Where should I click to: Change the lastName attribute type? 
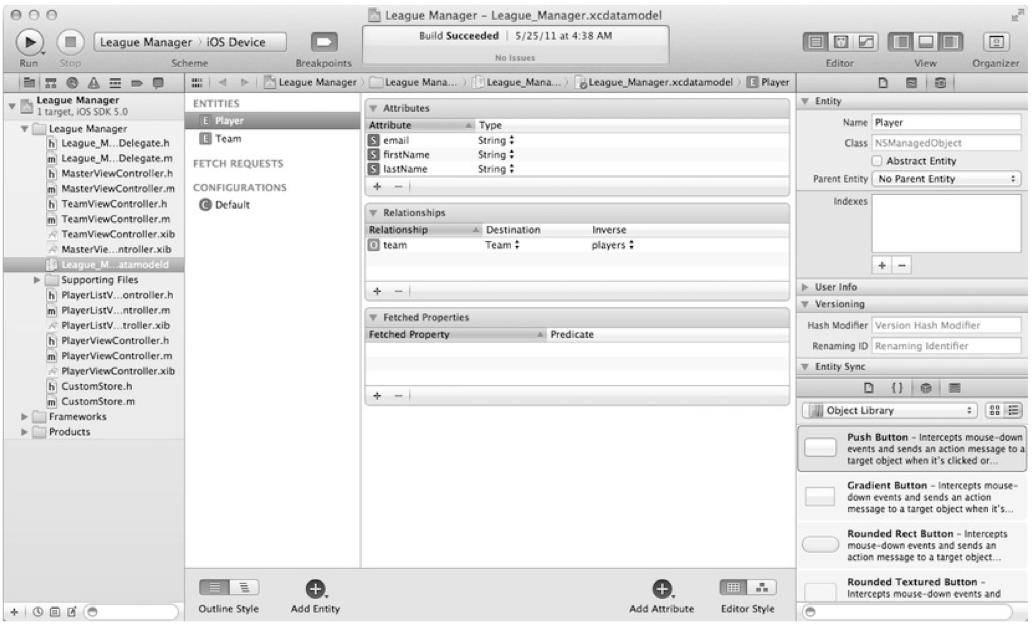(496, 169)
